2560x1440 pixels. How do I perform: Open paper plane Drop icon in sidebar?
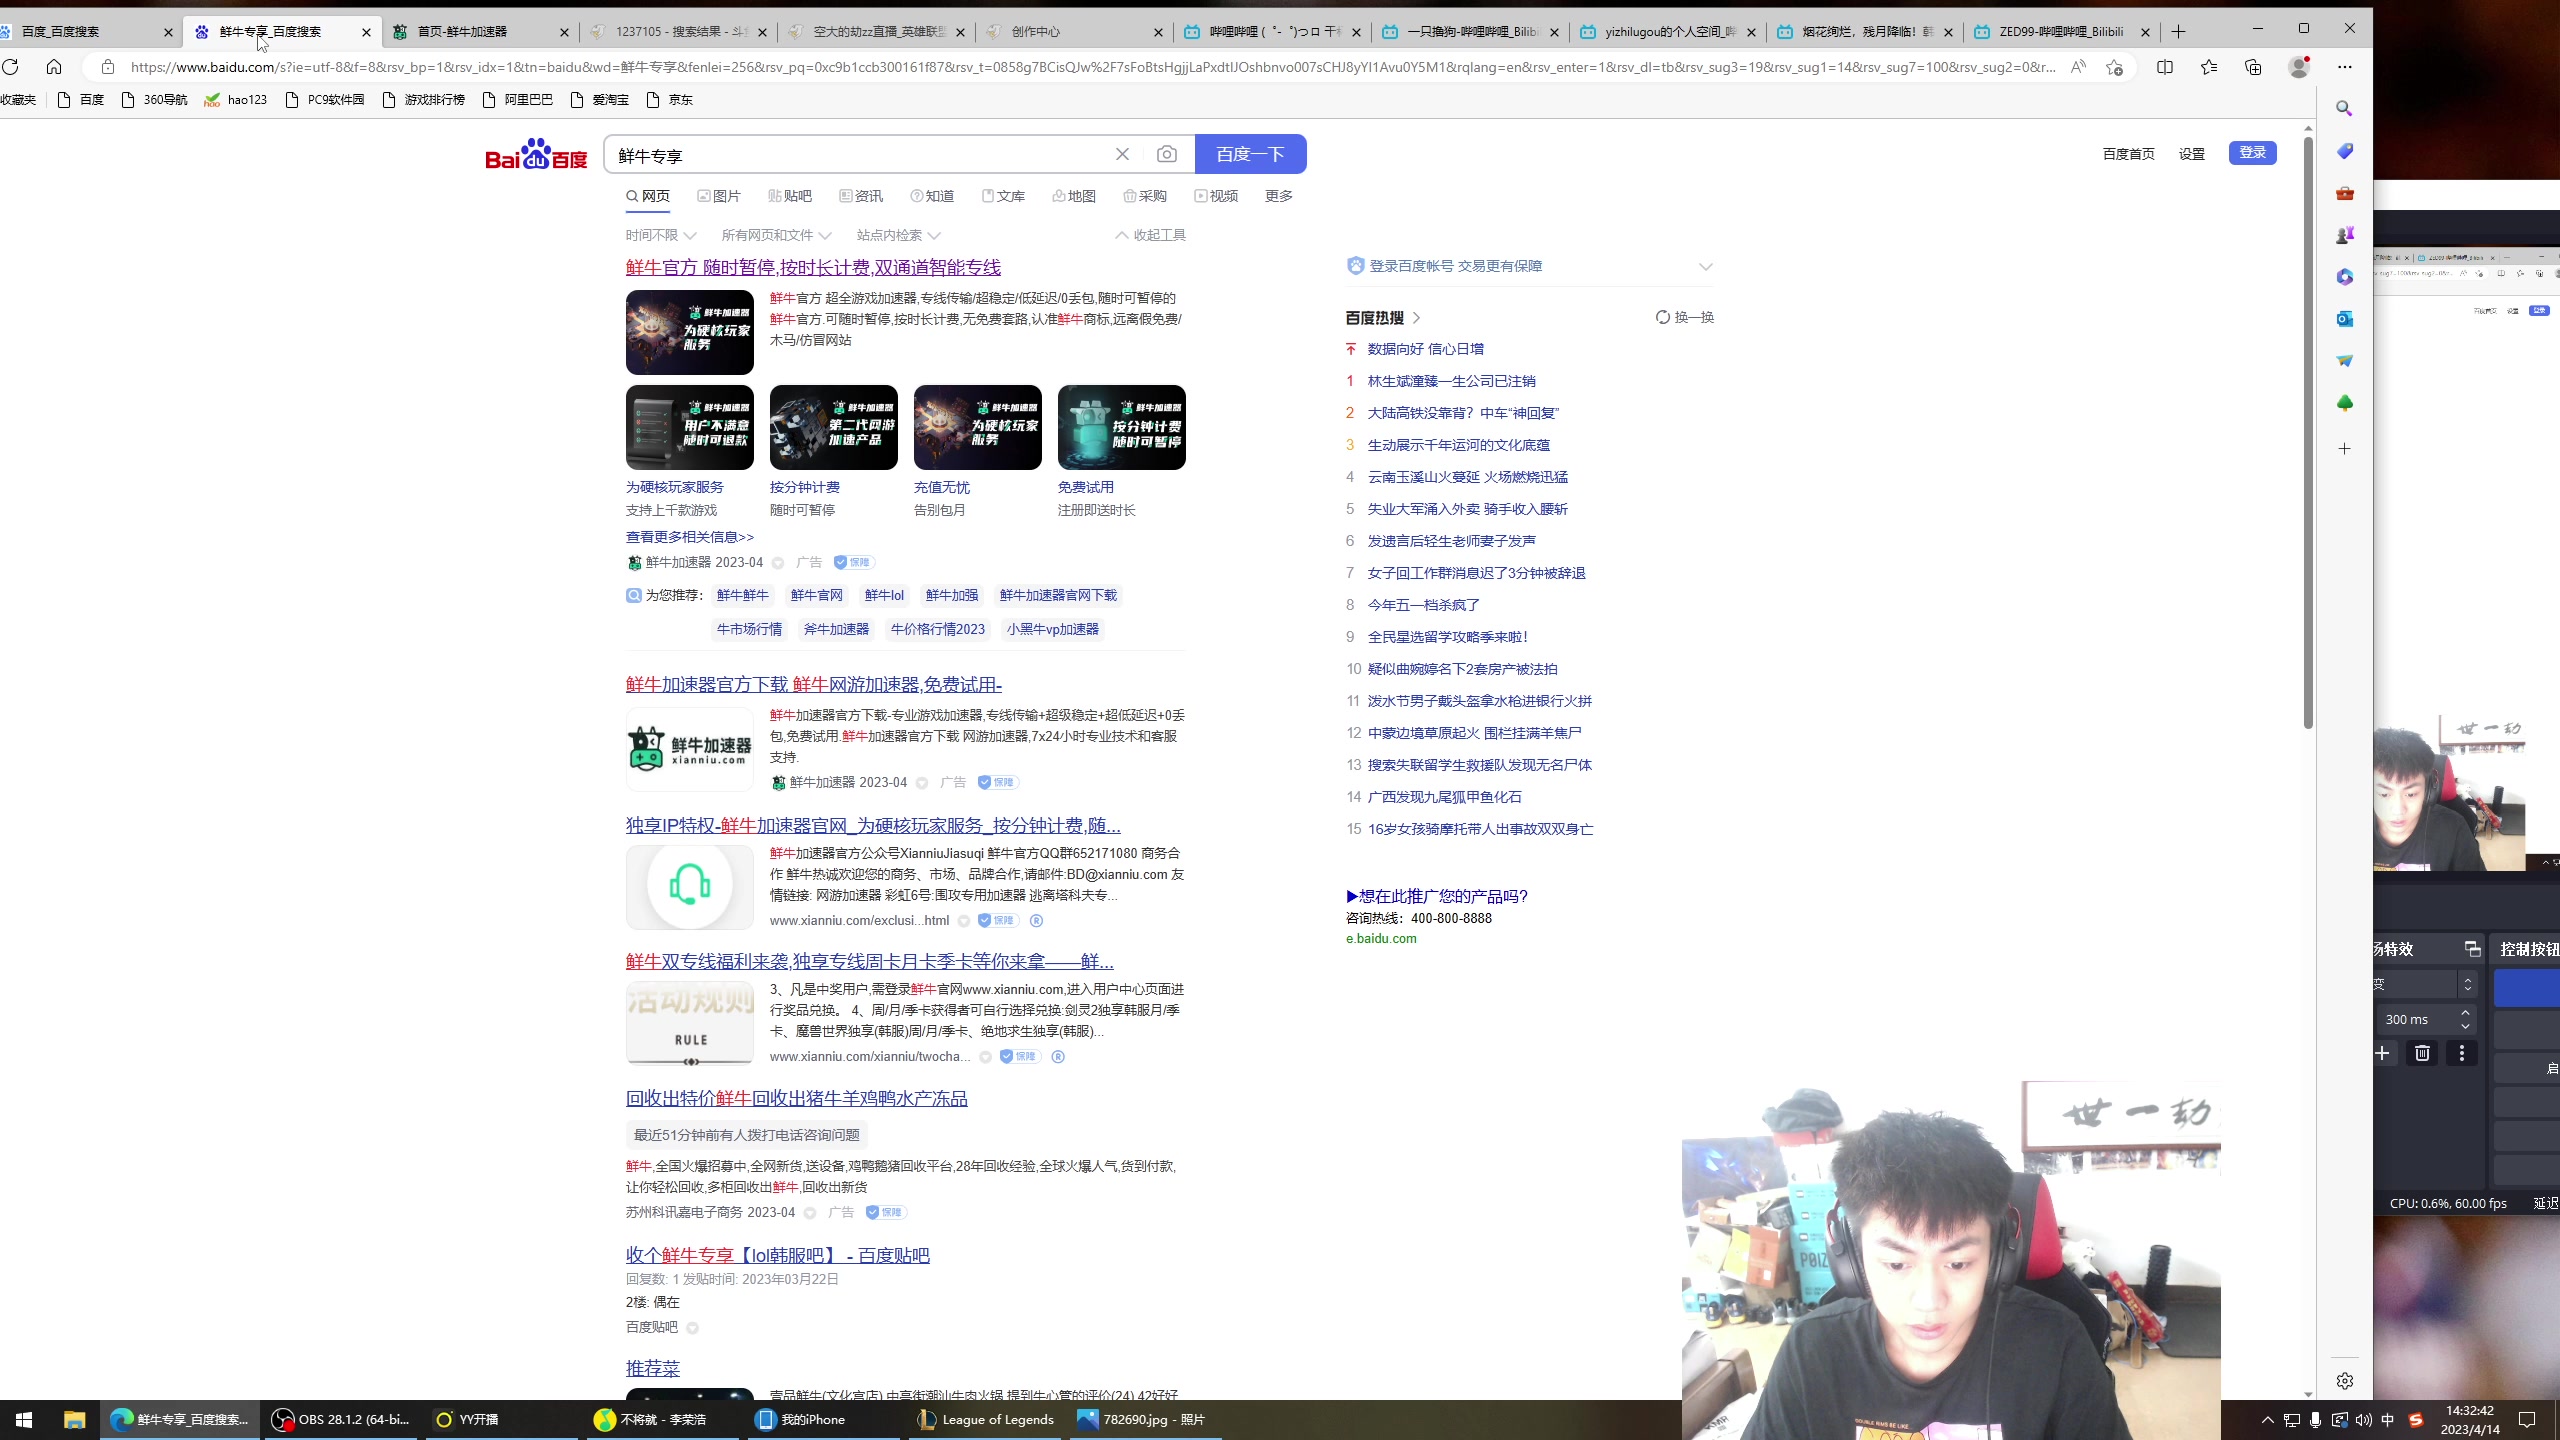2344,361
